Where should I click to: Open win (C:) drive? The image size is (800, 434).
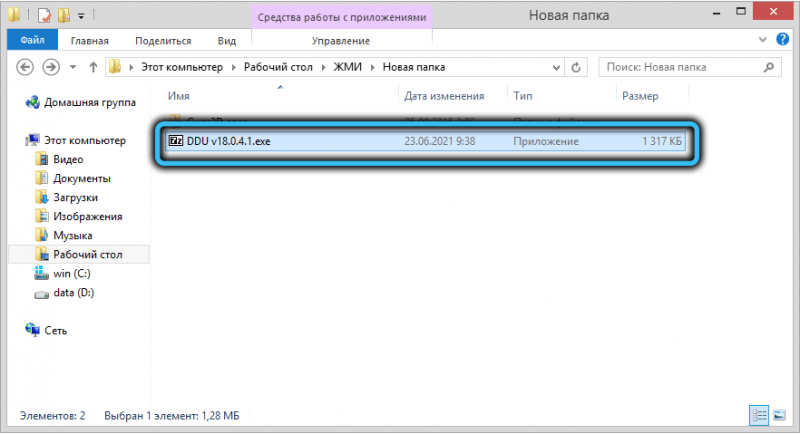pos(71,273)
